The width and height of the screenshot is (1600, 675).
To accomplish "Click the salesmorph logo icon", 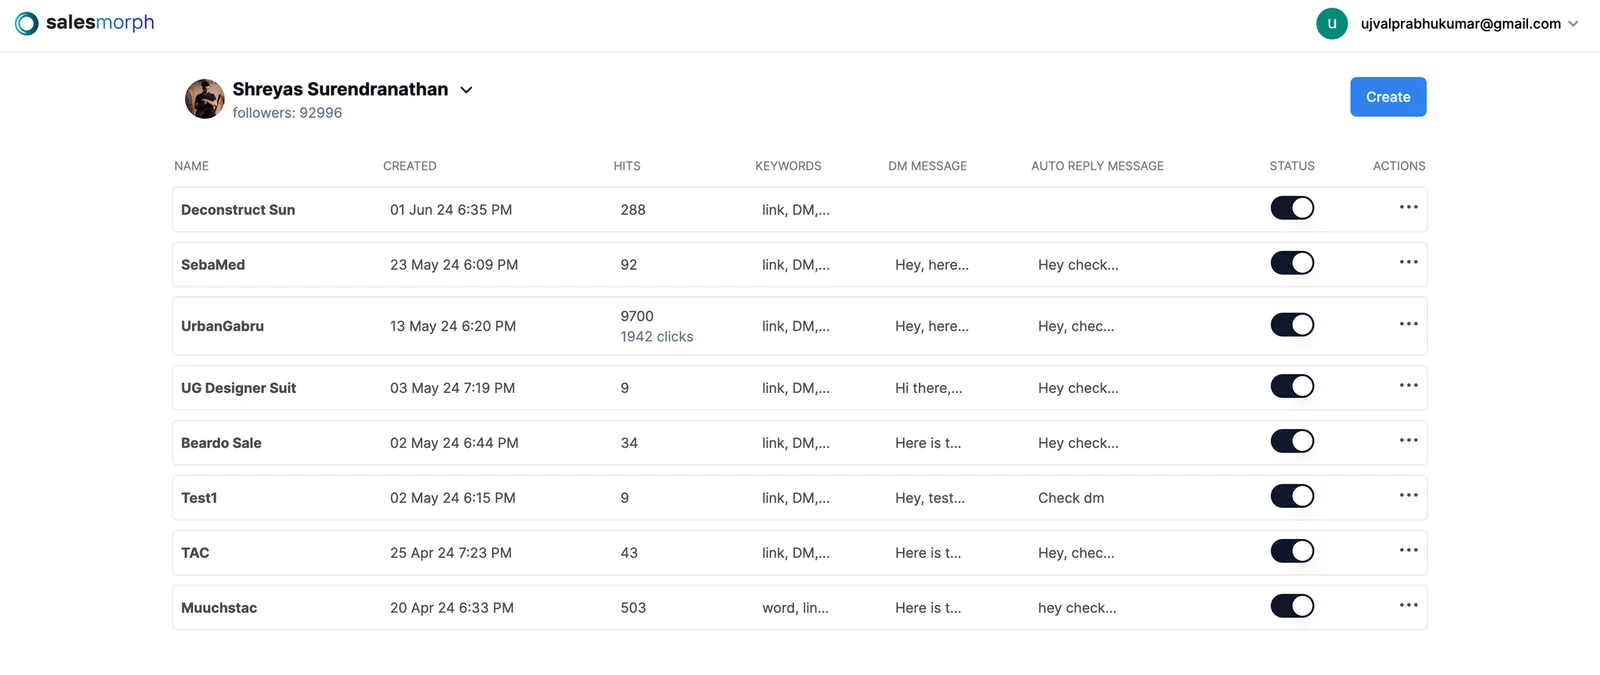I will pos(27,23).
